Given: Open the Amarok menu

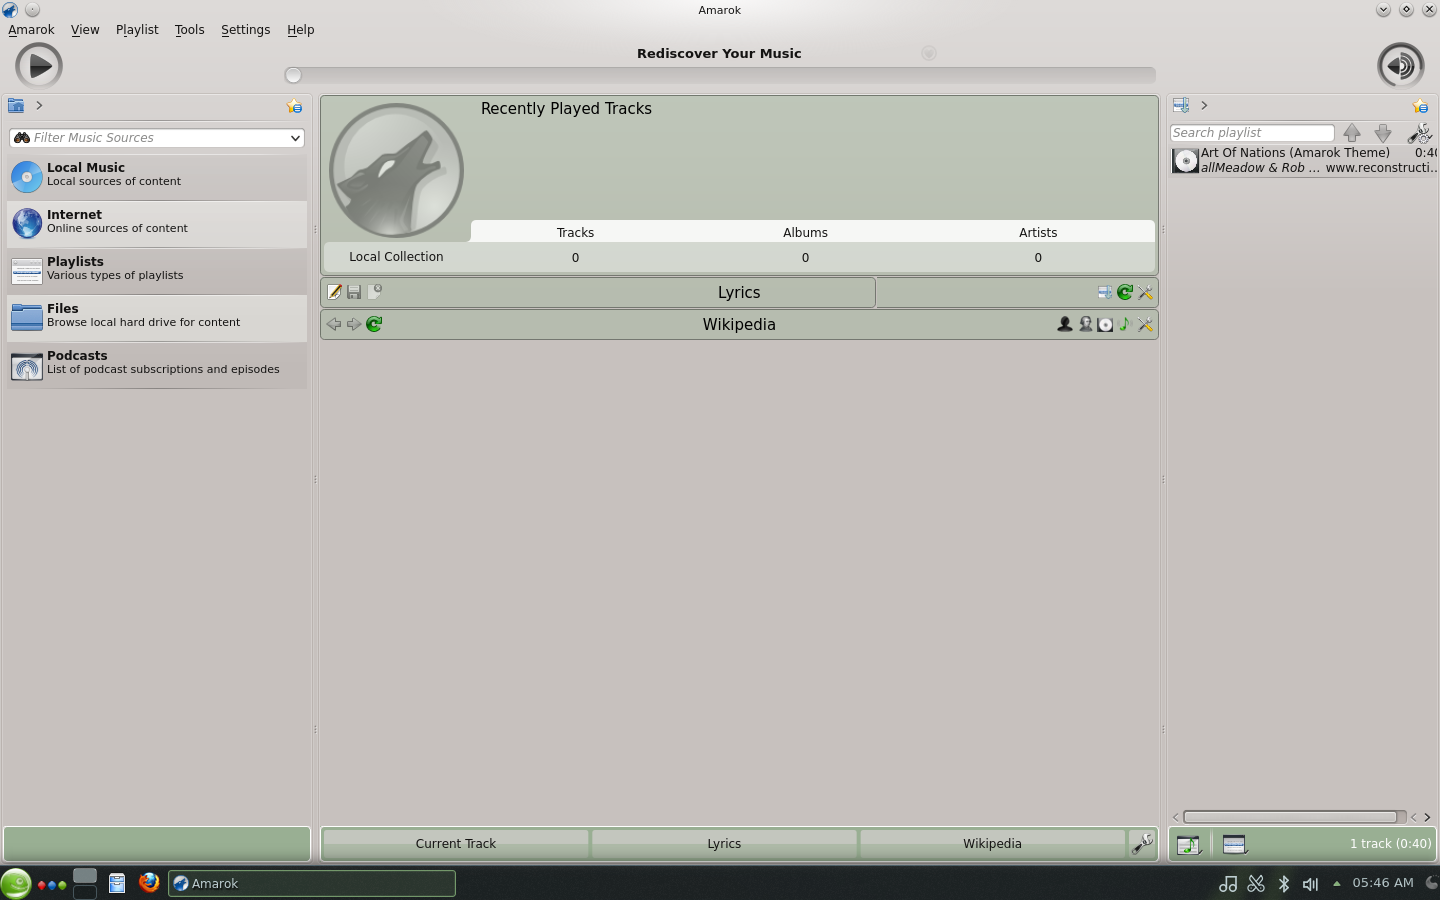Looking at the screenshot, I should [31, 30].
